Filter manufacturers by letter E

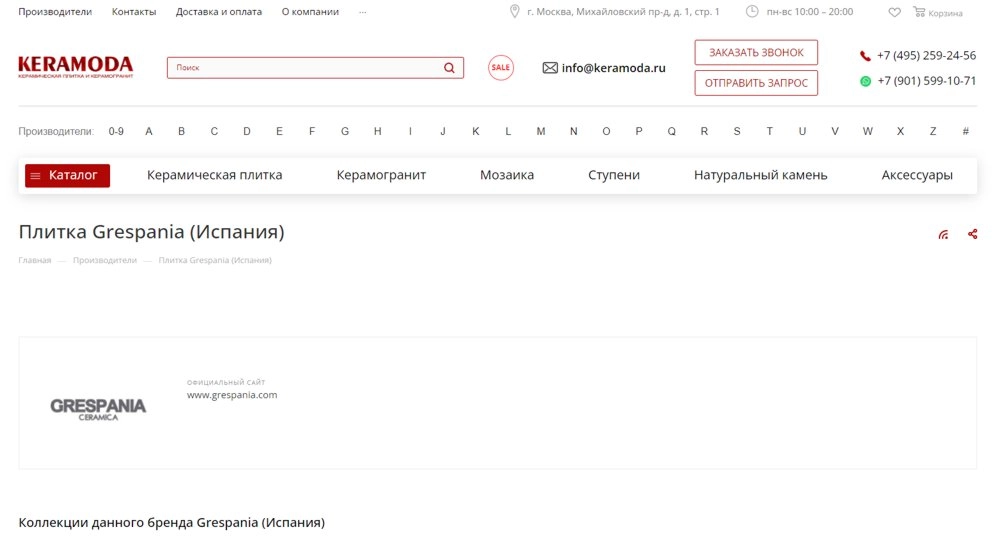(x=279, y=131)
